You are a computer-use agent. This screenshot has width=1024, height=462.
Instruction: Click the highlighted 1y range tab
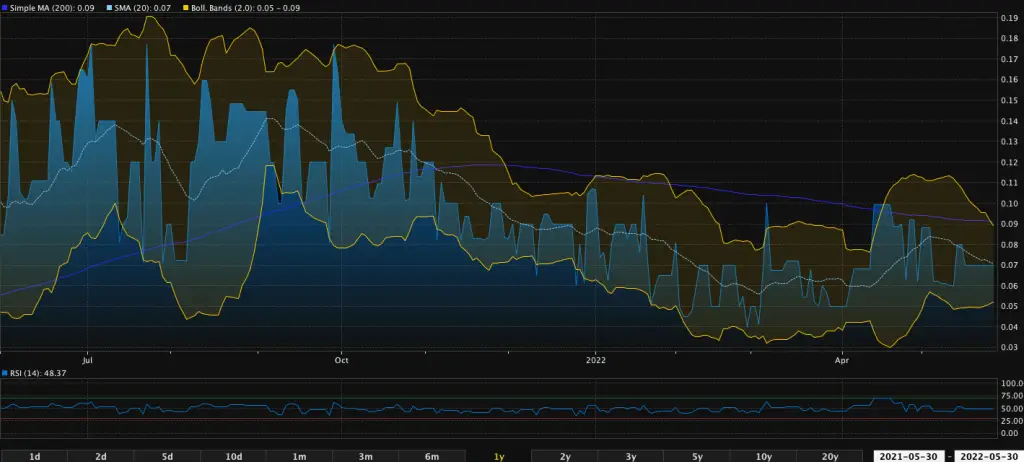(498, 456)
